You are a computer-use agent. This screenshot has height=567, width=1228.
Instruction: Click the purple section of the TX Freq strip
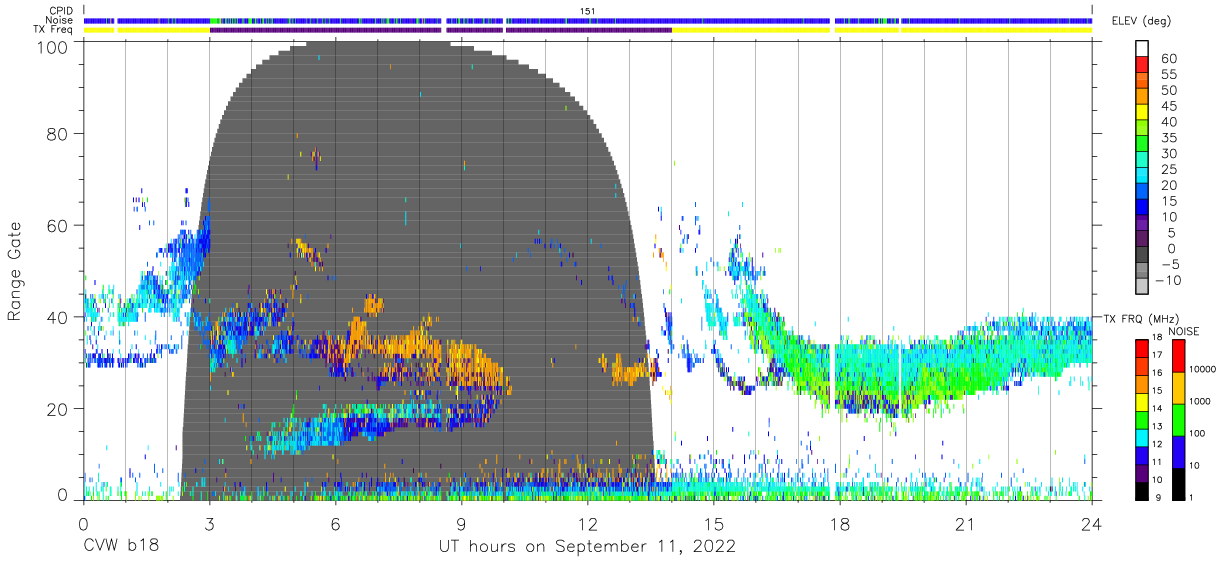[440, 30]
